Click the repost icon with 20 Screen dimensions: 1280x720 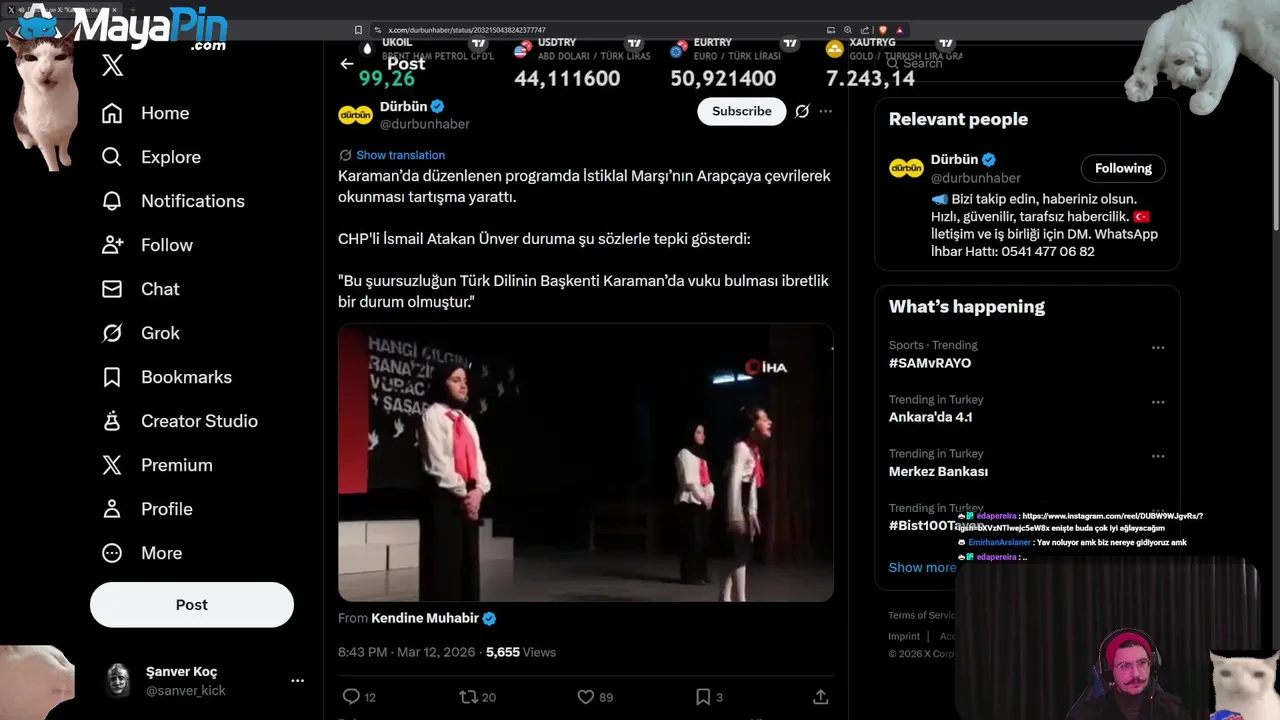[x=468, y=696]
